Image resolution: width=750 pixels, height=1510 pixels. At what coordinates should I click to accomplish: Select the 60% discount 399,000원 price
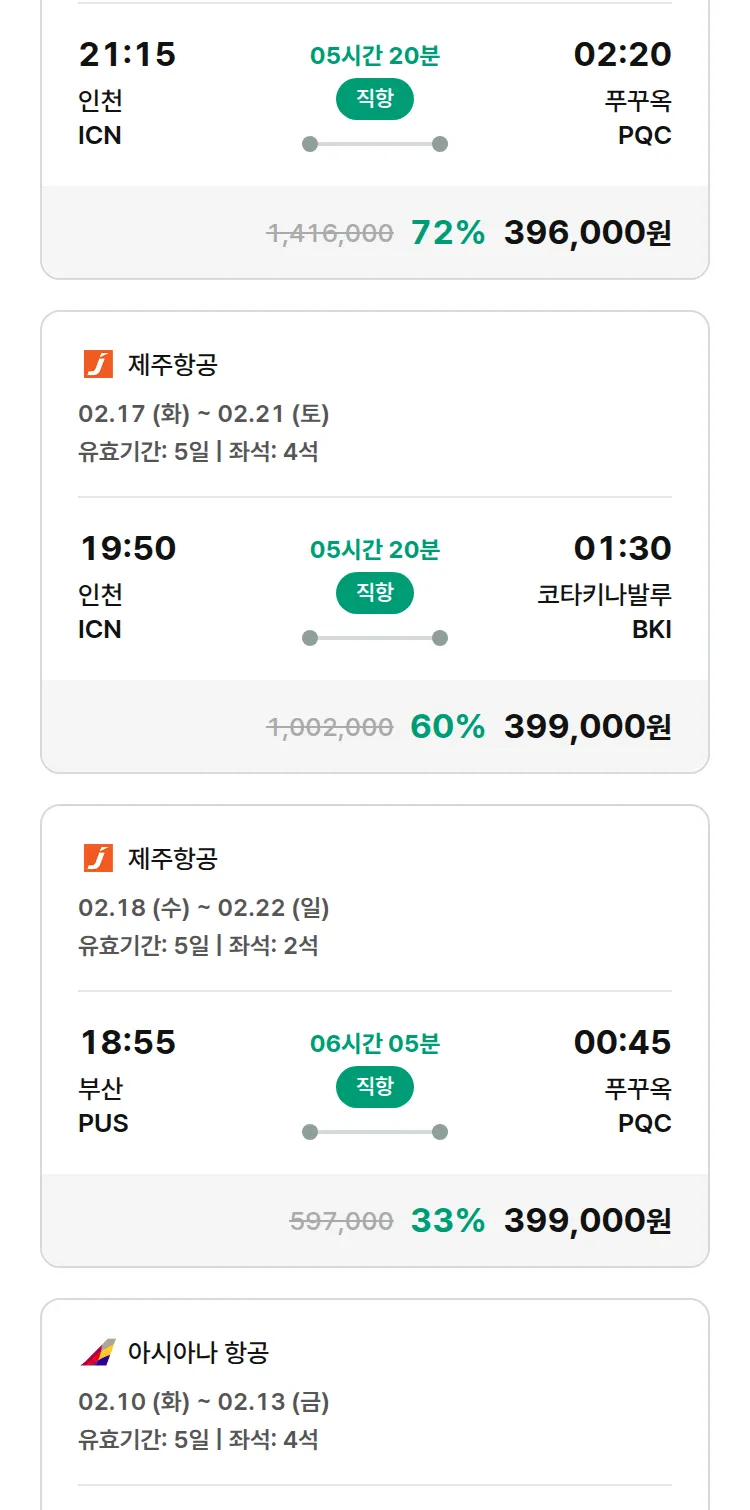(x=587, y=726)
